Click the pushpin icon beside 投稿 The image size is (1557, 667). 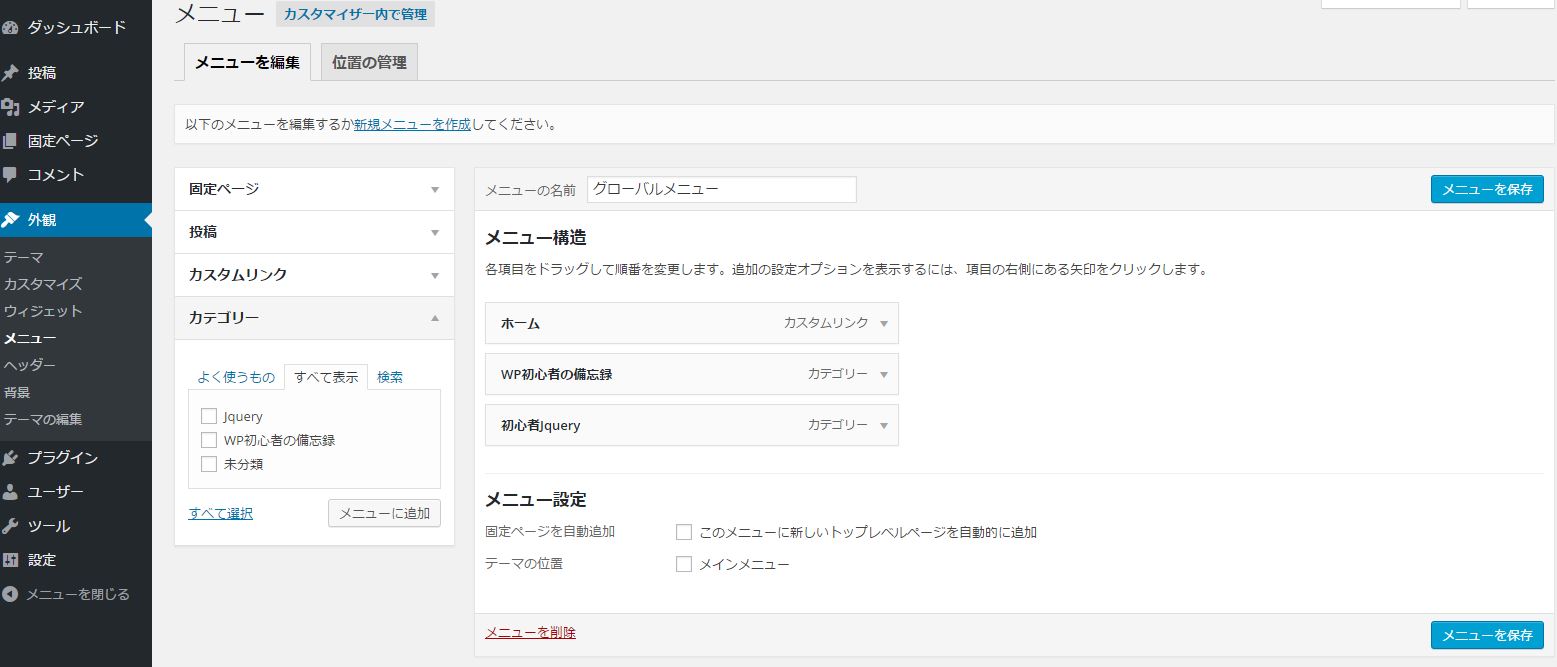coord(11,73)
